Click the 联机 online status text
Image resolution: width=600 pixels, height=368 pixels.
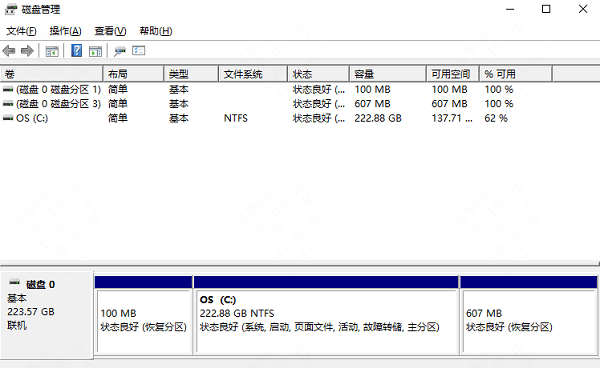point(17,326)
